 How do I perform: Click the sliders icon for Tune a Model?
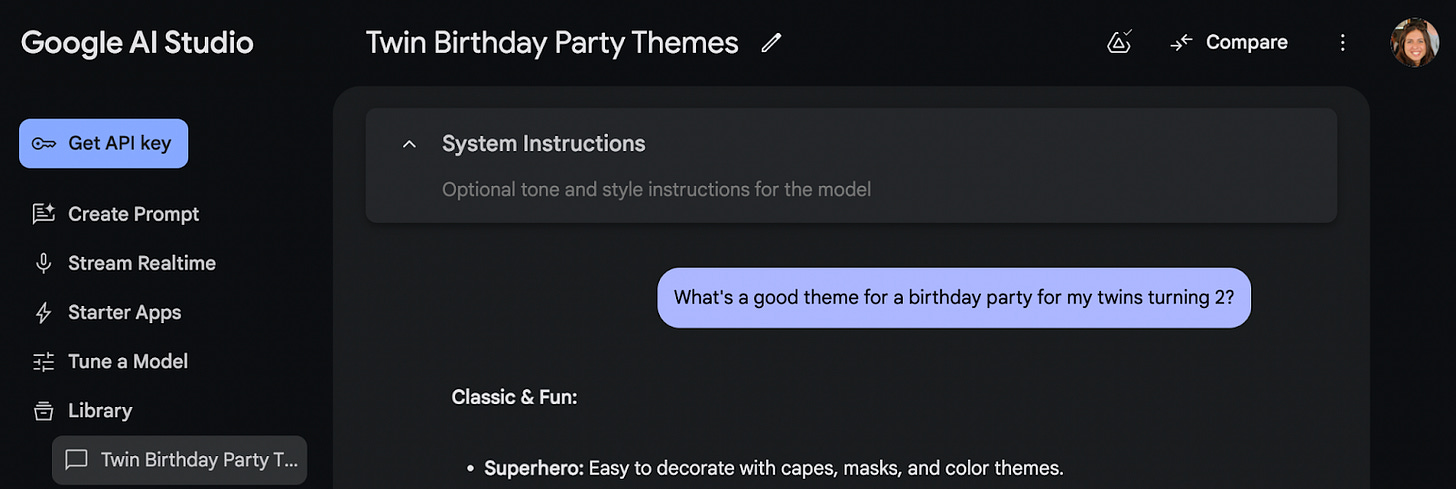pyautogui.click(x=43, y=362)
